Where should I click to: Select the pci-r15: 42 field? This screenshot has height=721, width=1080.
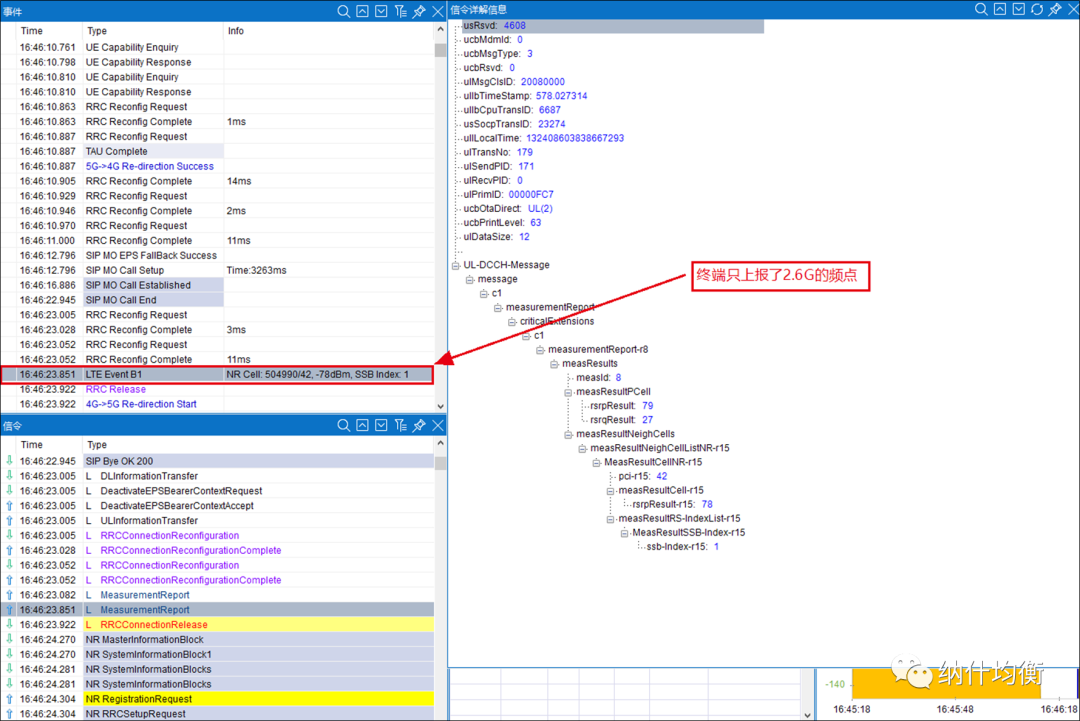[x=643, y=477]
